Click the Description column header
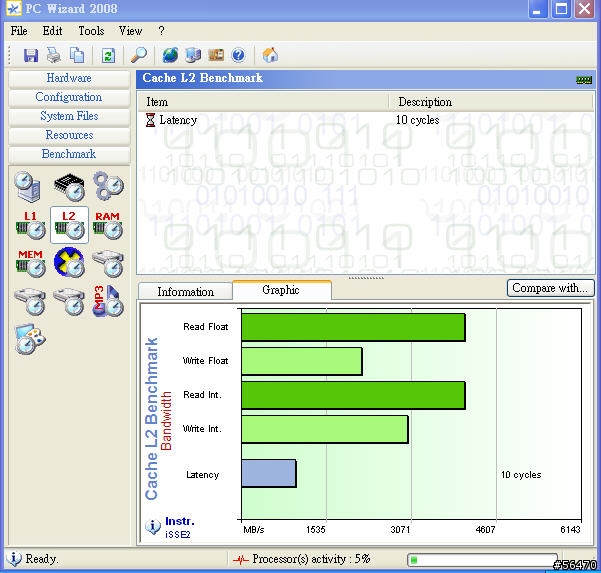Viewport: 601px width, 573px height. coord(491,102)
